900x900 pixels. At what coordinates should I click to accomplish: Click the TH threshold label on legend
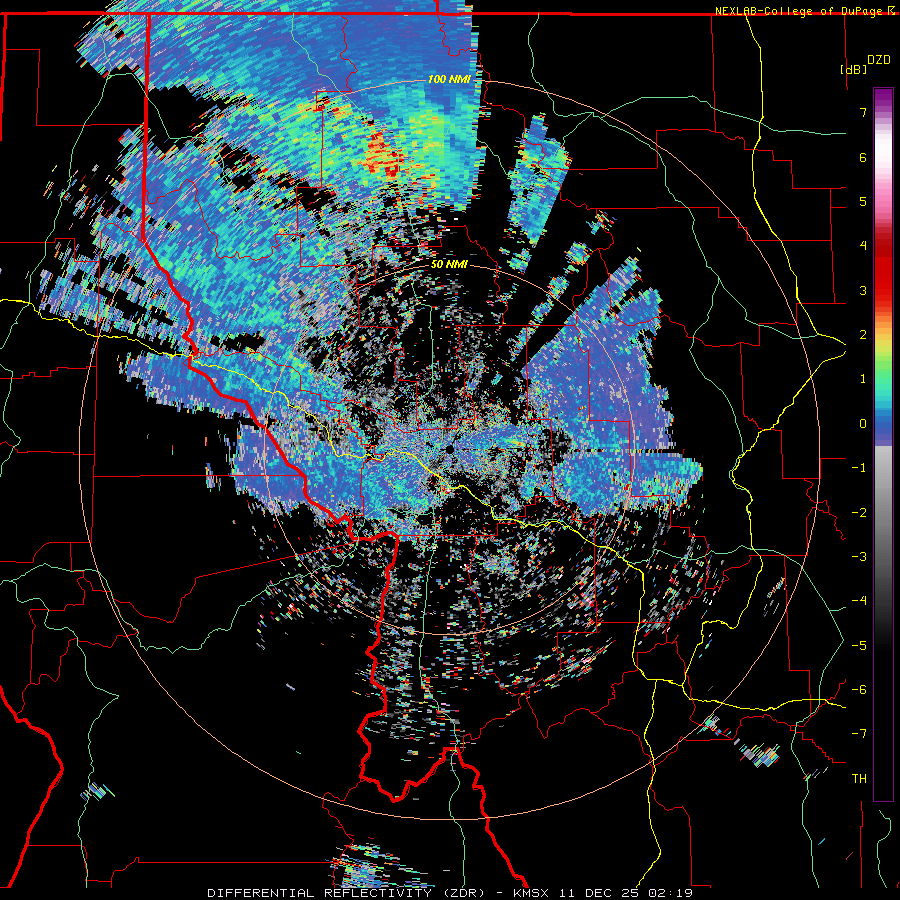[859, 779]
